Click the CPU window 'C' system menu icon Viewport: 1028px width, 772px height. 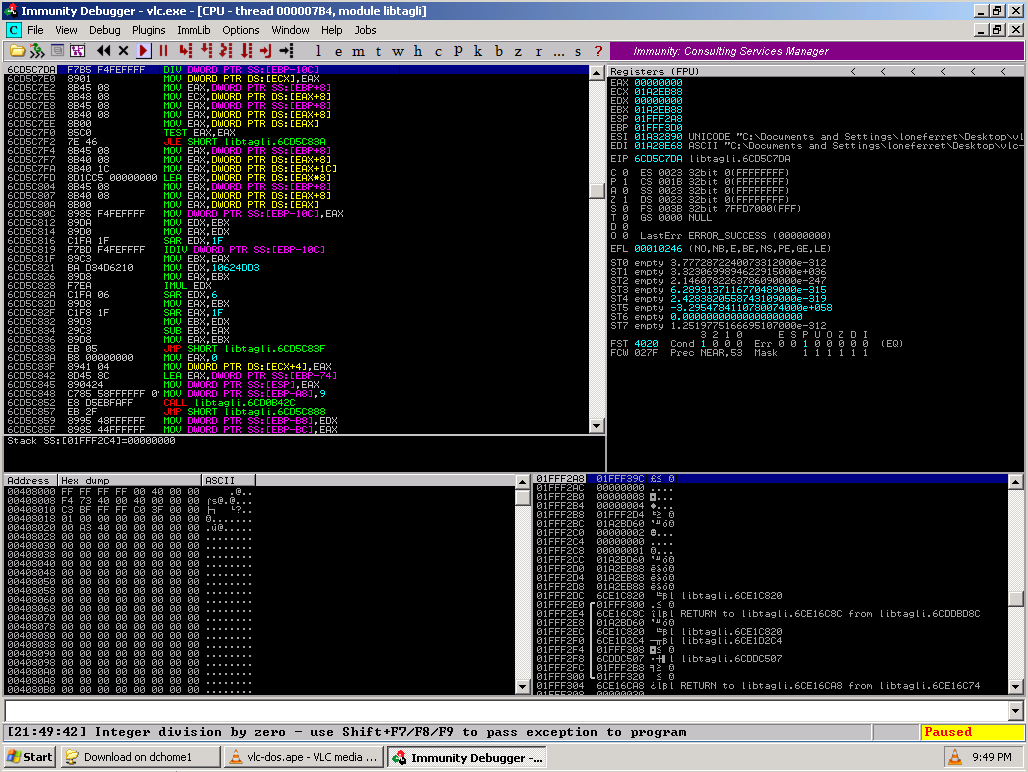point(13,30)
